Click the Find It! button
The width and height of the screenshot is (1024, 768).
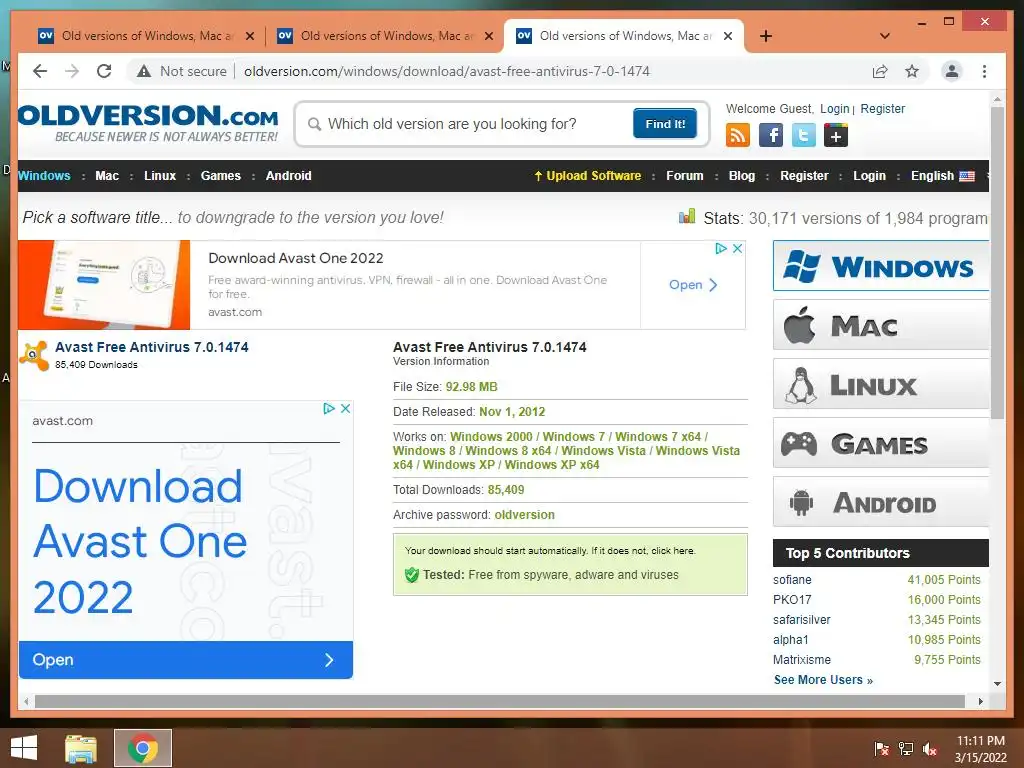pyautogui.click(x=665, y=123)
